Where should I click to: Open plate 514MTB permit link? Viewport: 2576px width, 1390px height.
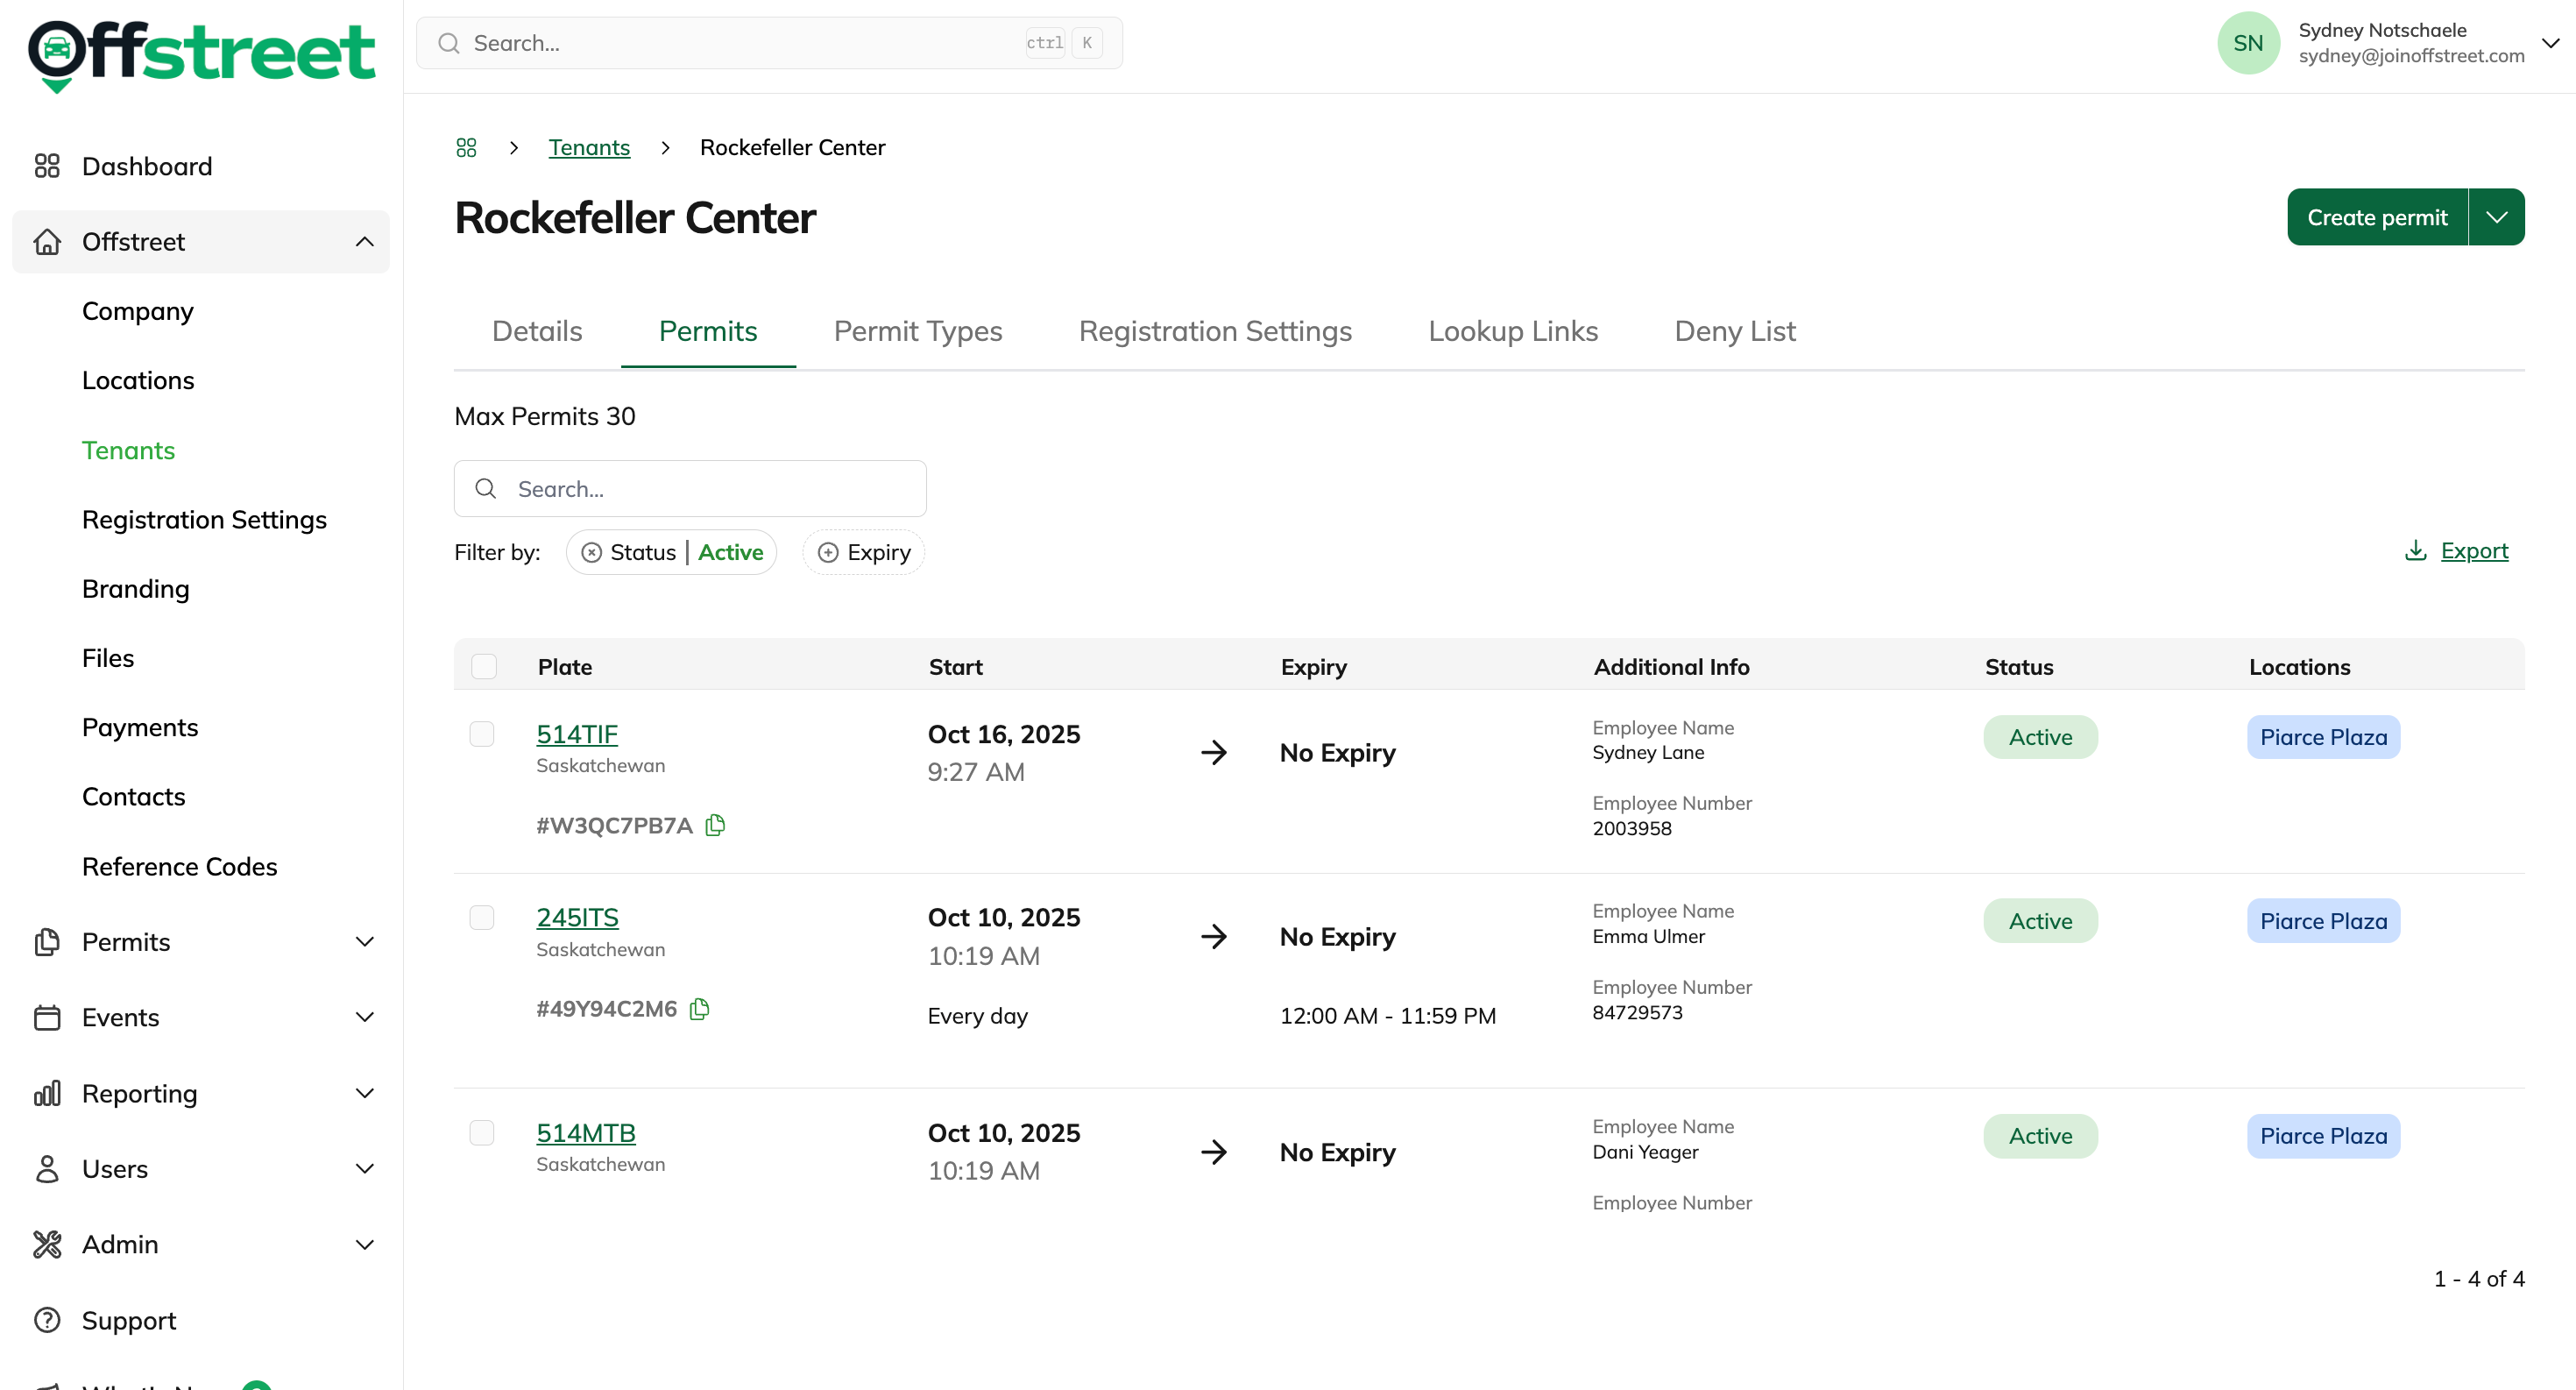point(586,1132)
